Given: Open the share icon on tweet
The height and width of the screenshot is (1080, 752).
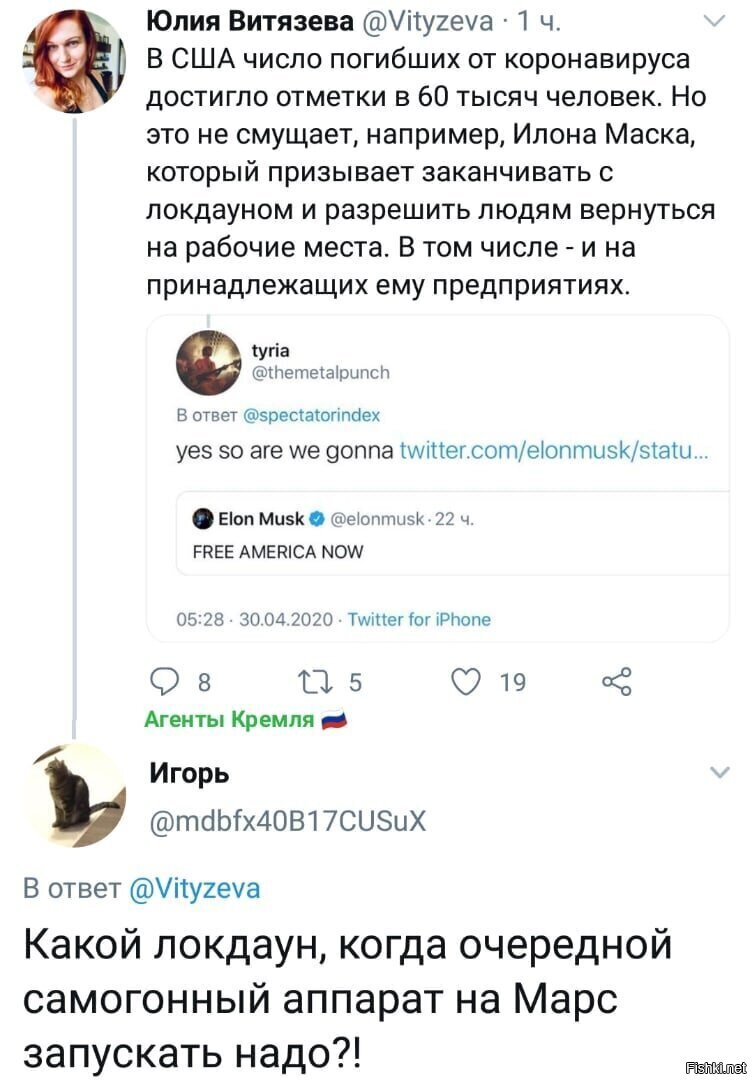Looking at the screenshot, I should pyautogui.click(x=616, y=681).
